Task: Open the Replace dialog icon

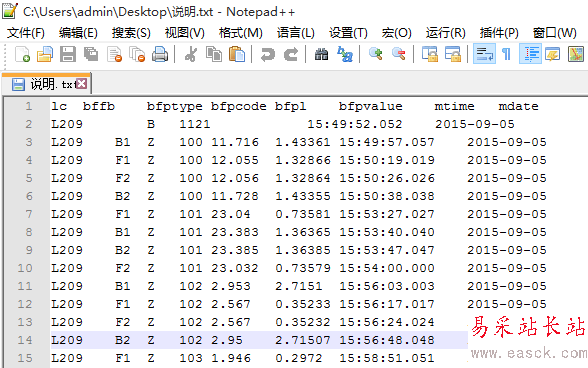Action: click(345, 54)
